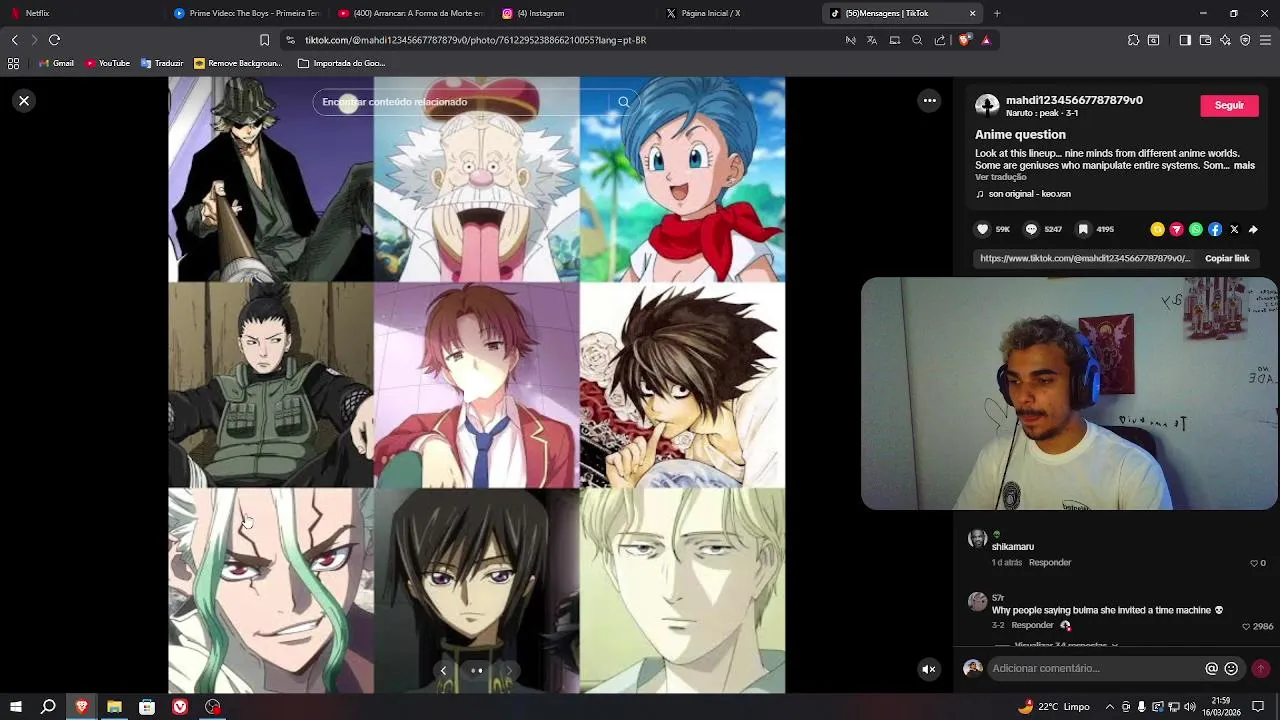1280x720 pixels.
Task: Open Brave Rewards triangle icon
Action: pyautogui.click(x=986, y=40)
